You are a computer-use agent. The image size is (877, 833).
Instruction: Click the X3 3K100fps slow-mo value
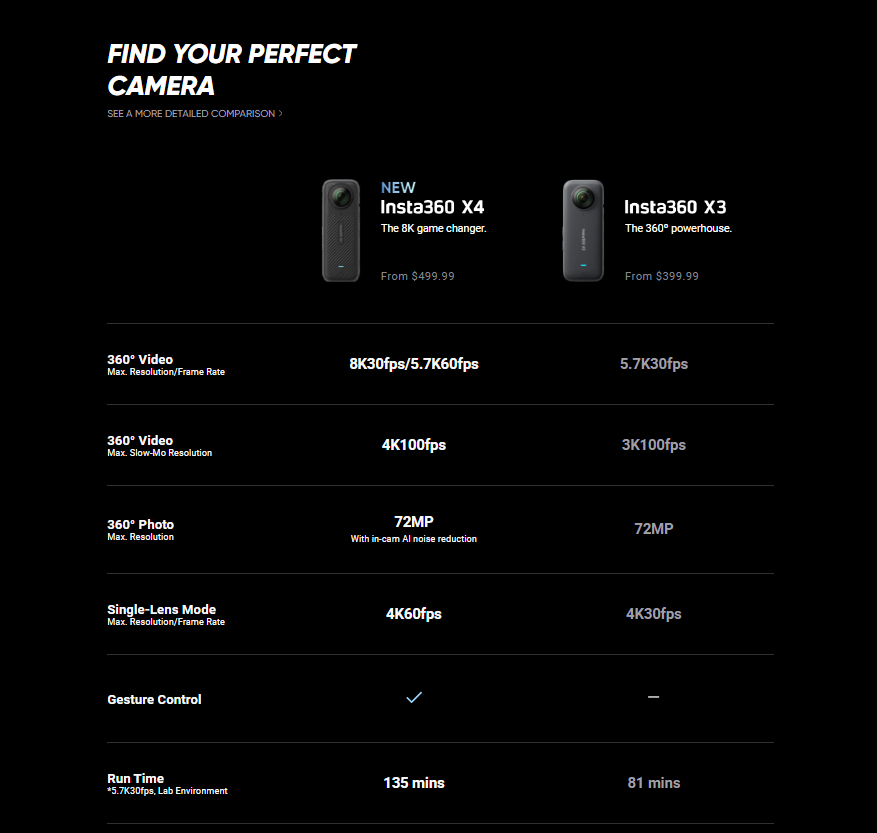pyautogui.click(x=654, y=445)
